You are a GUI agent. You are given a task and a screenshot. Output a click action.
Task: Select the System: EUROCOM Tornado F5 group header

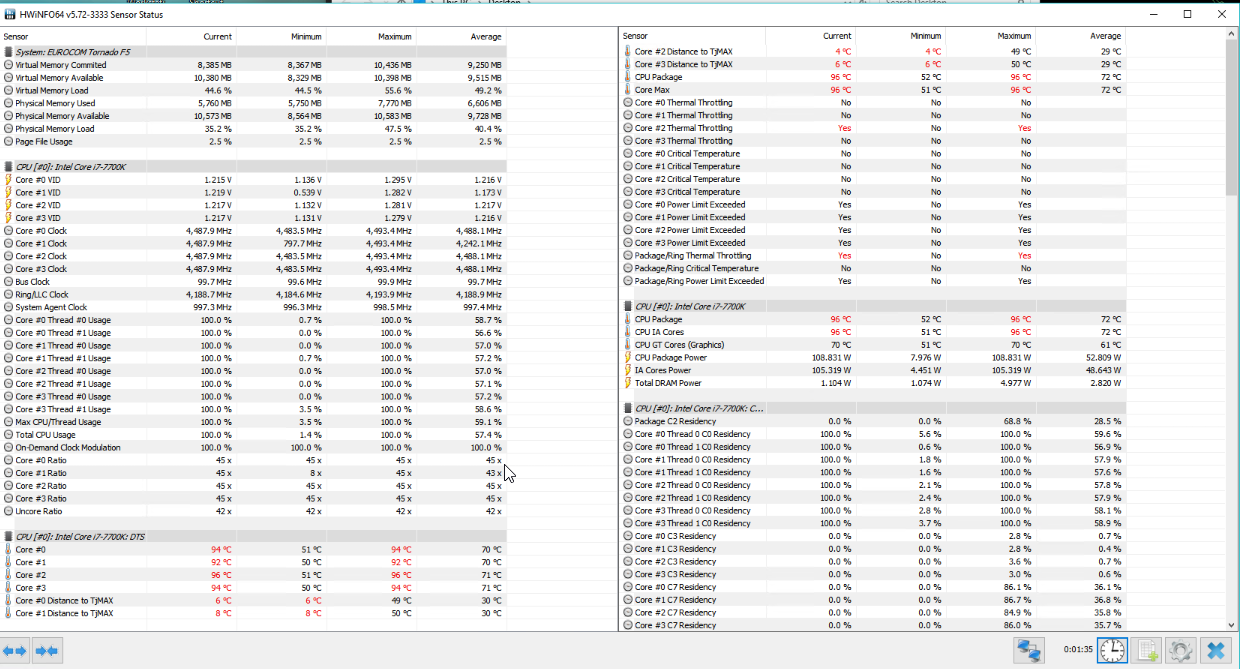254,52
